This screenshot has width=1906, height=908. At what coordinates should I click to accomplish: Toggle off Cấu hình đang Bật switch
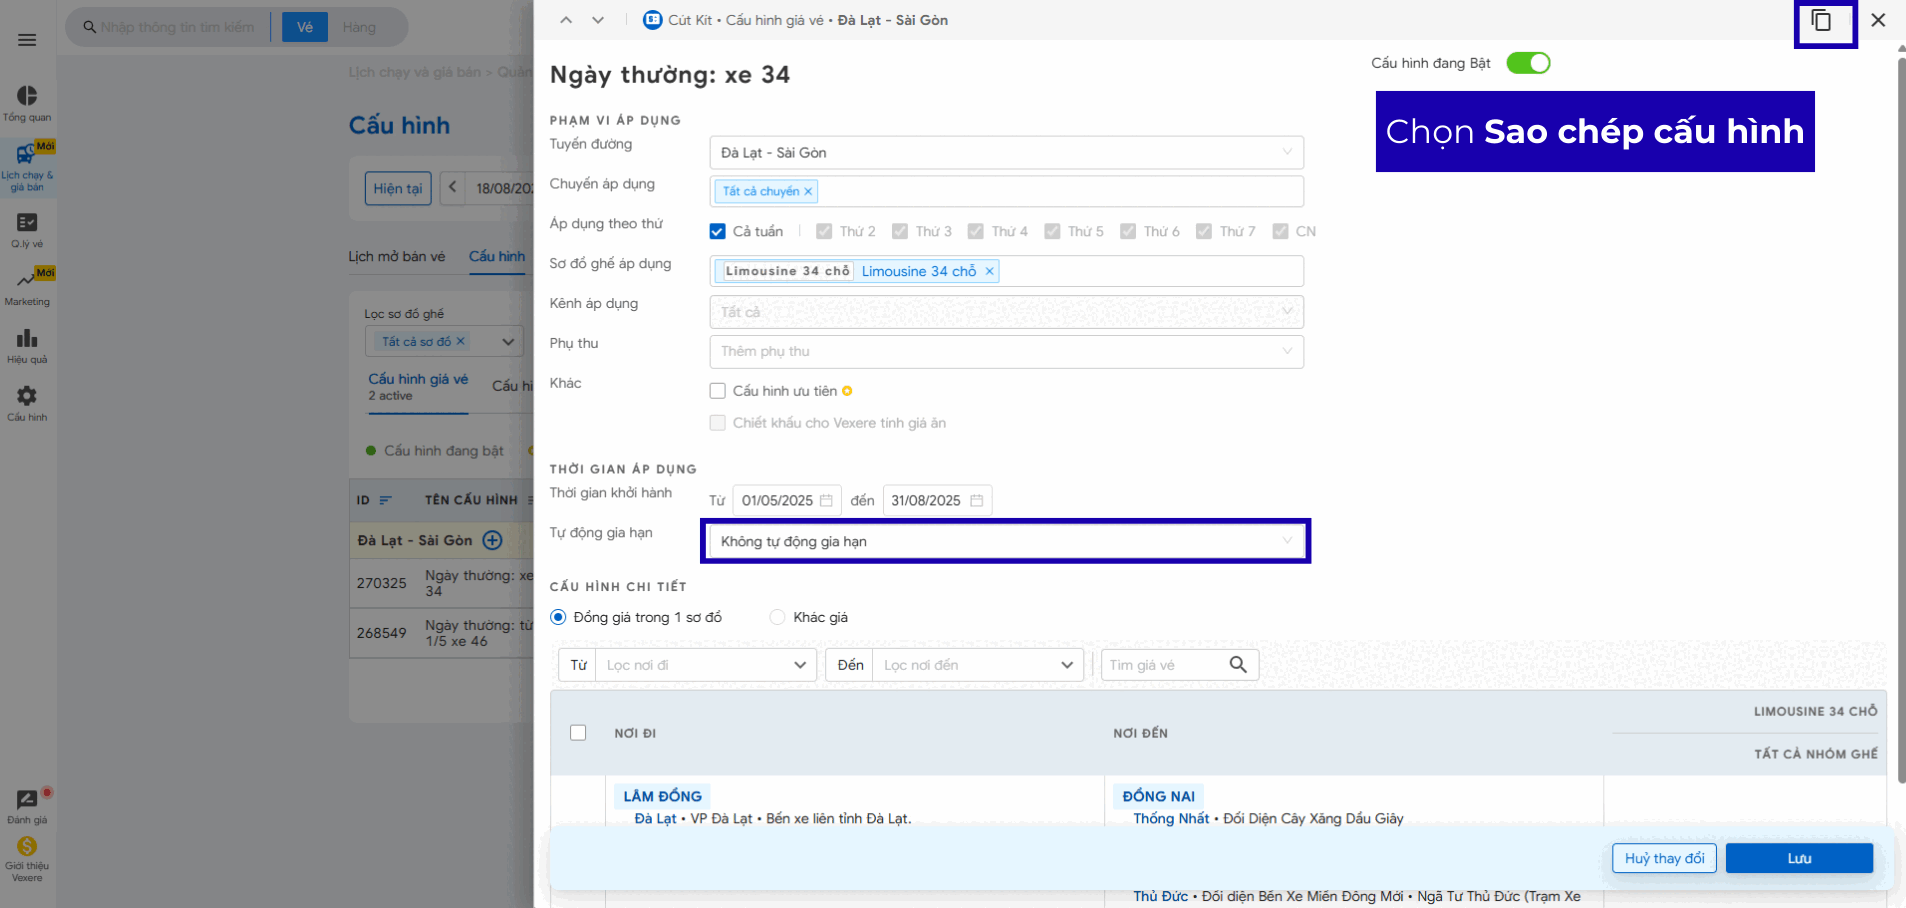pos(1528,63)
